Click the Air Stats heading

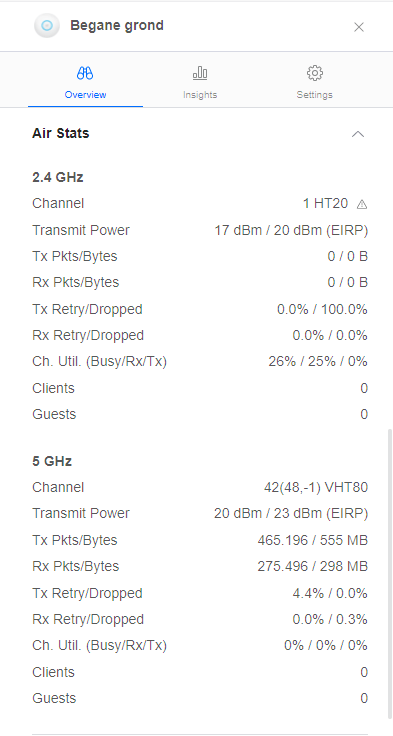(61, 133)
